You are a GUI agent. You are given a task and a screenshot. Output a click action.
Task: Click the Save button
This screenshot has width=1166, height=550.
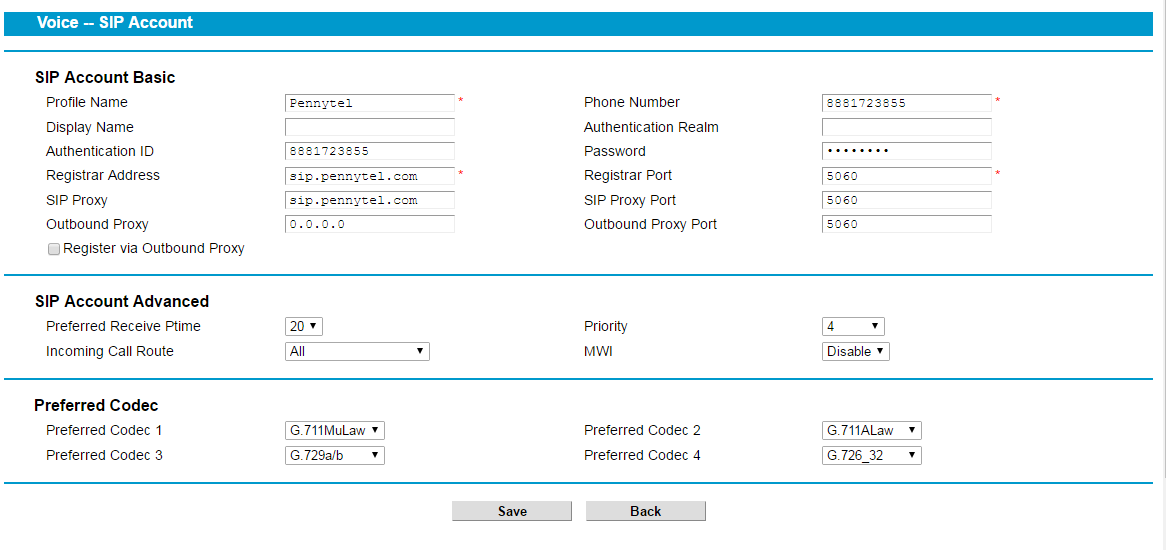512,511
